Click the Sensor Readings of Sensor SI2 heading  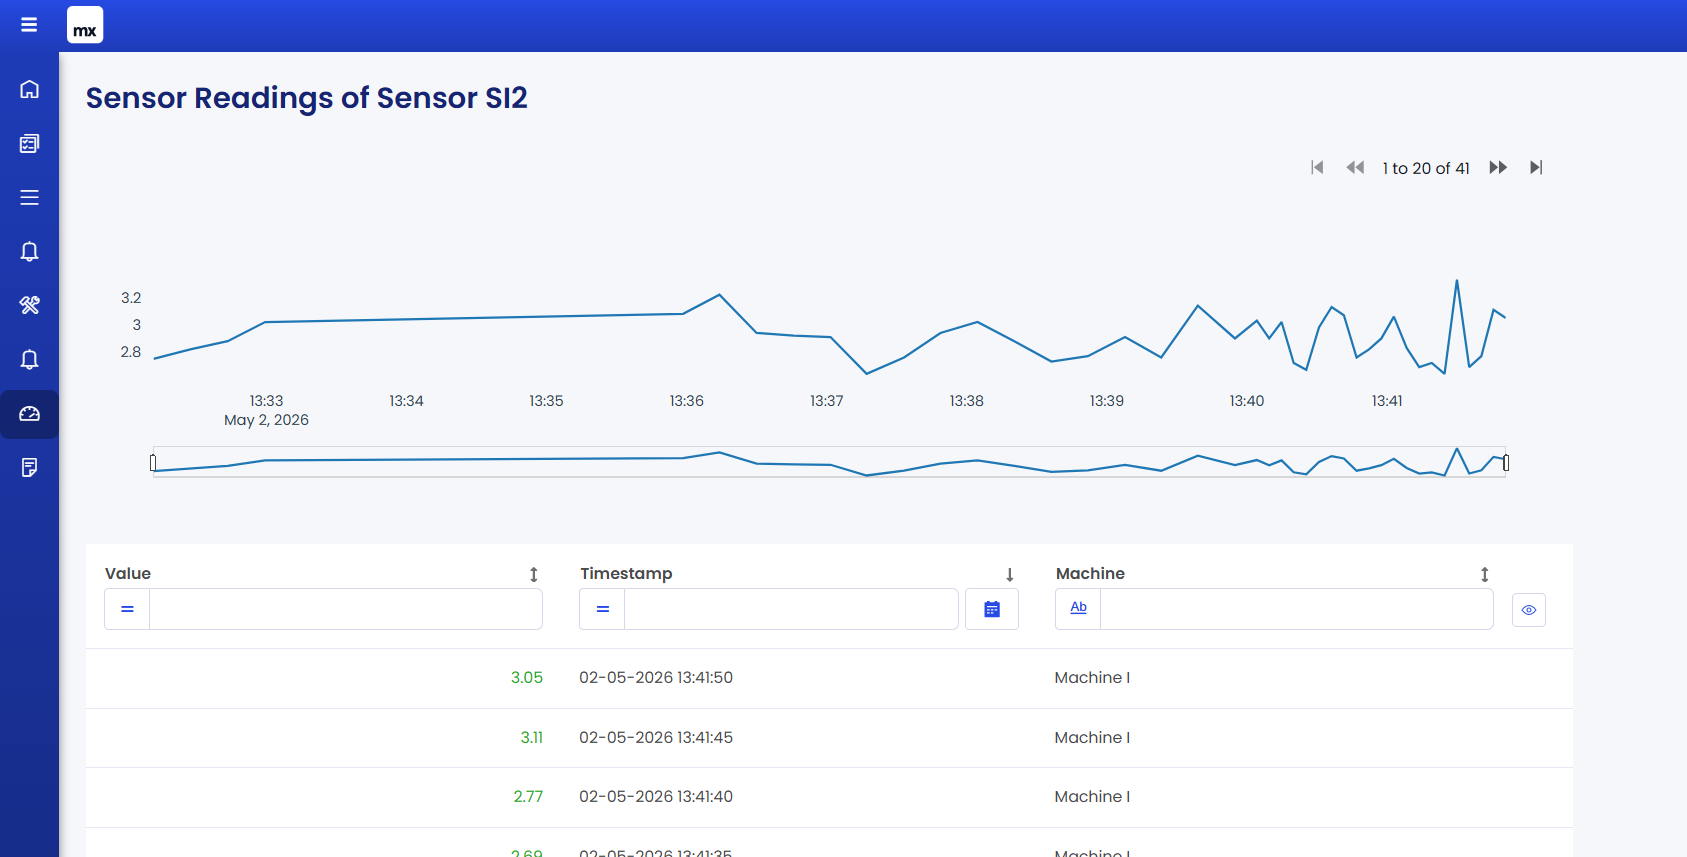coord(306,98)
